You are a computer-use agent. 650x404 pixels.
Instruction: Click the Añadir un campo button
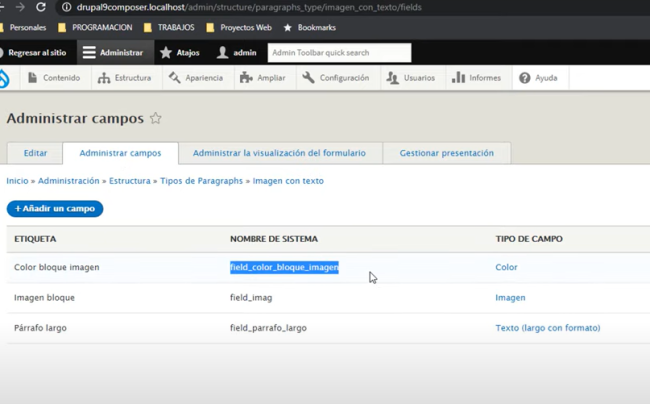tap(55, 208)
